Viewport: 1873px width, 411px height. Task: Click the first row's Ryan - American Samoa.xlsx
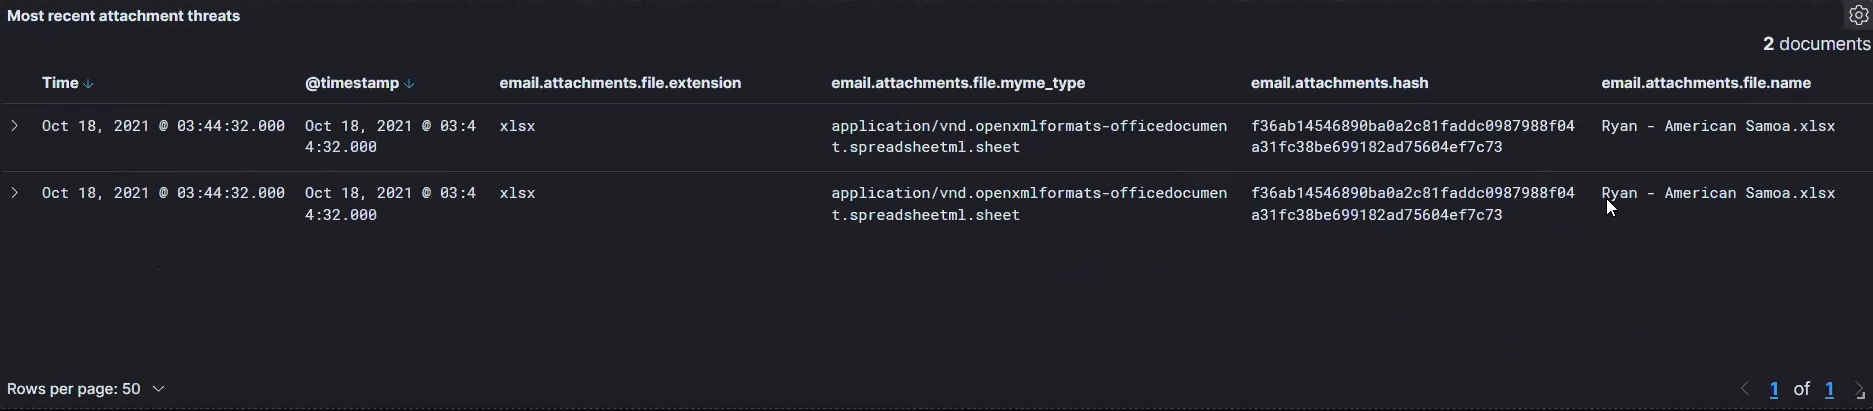pos(1718,126)
